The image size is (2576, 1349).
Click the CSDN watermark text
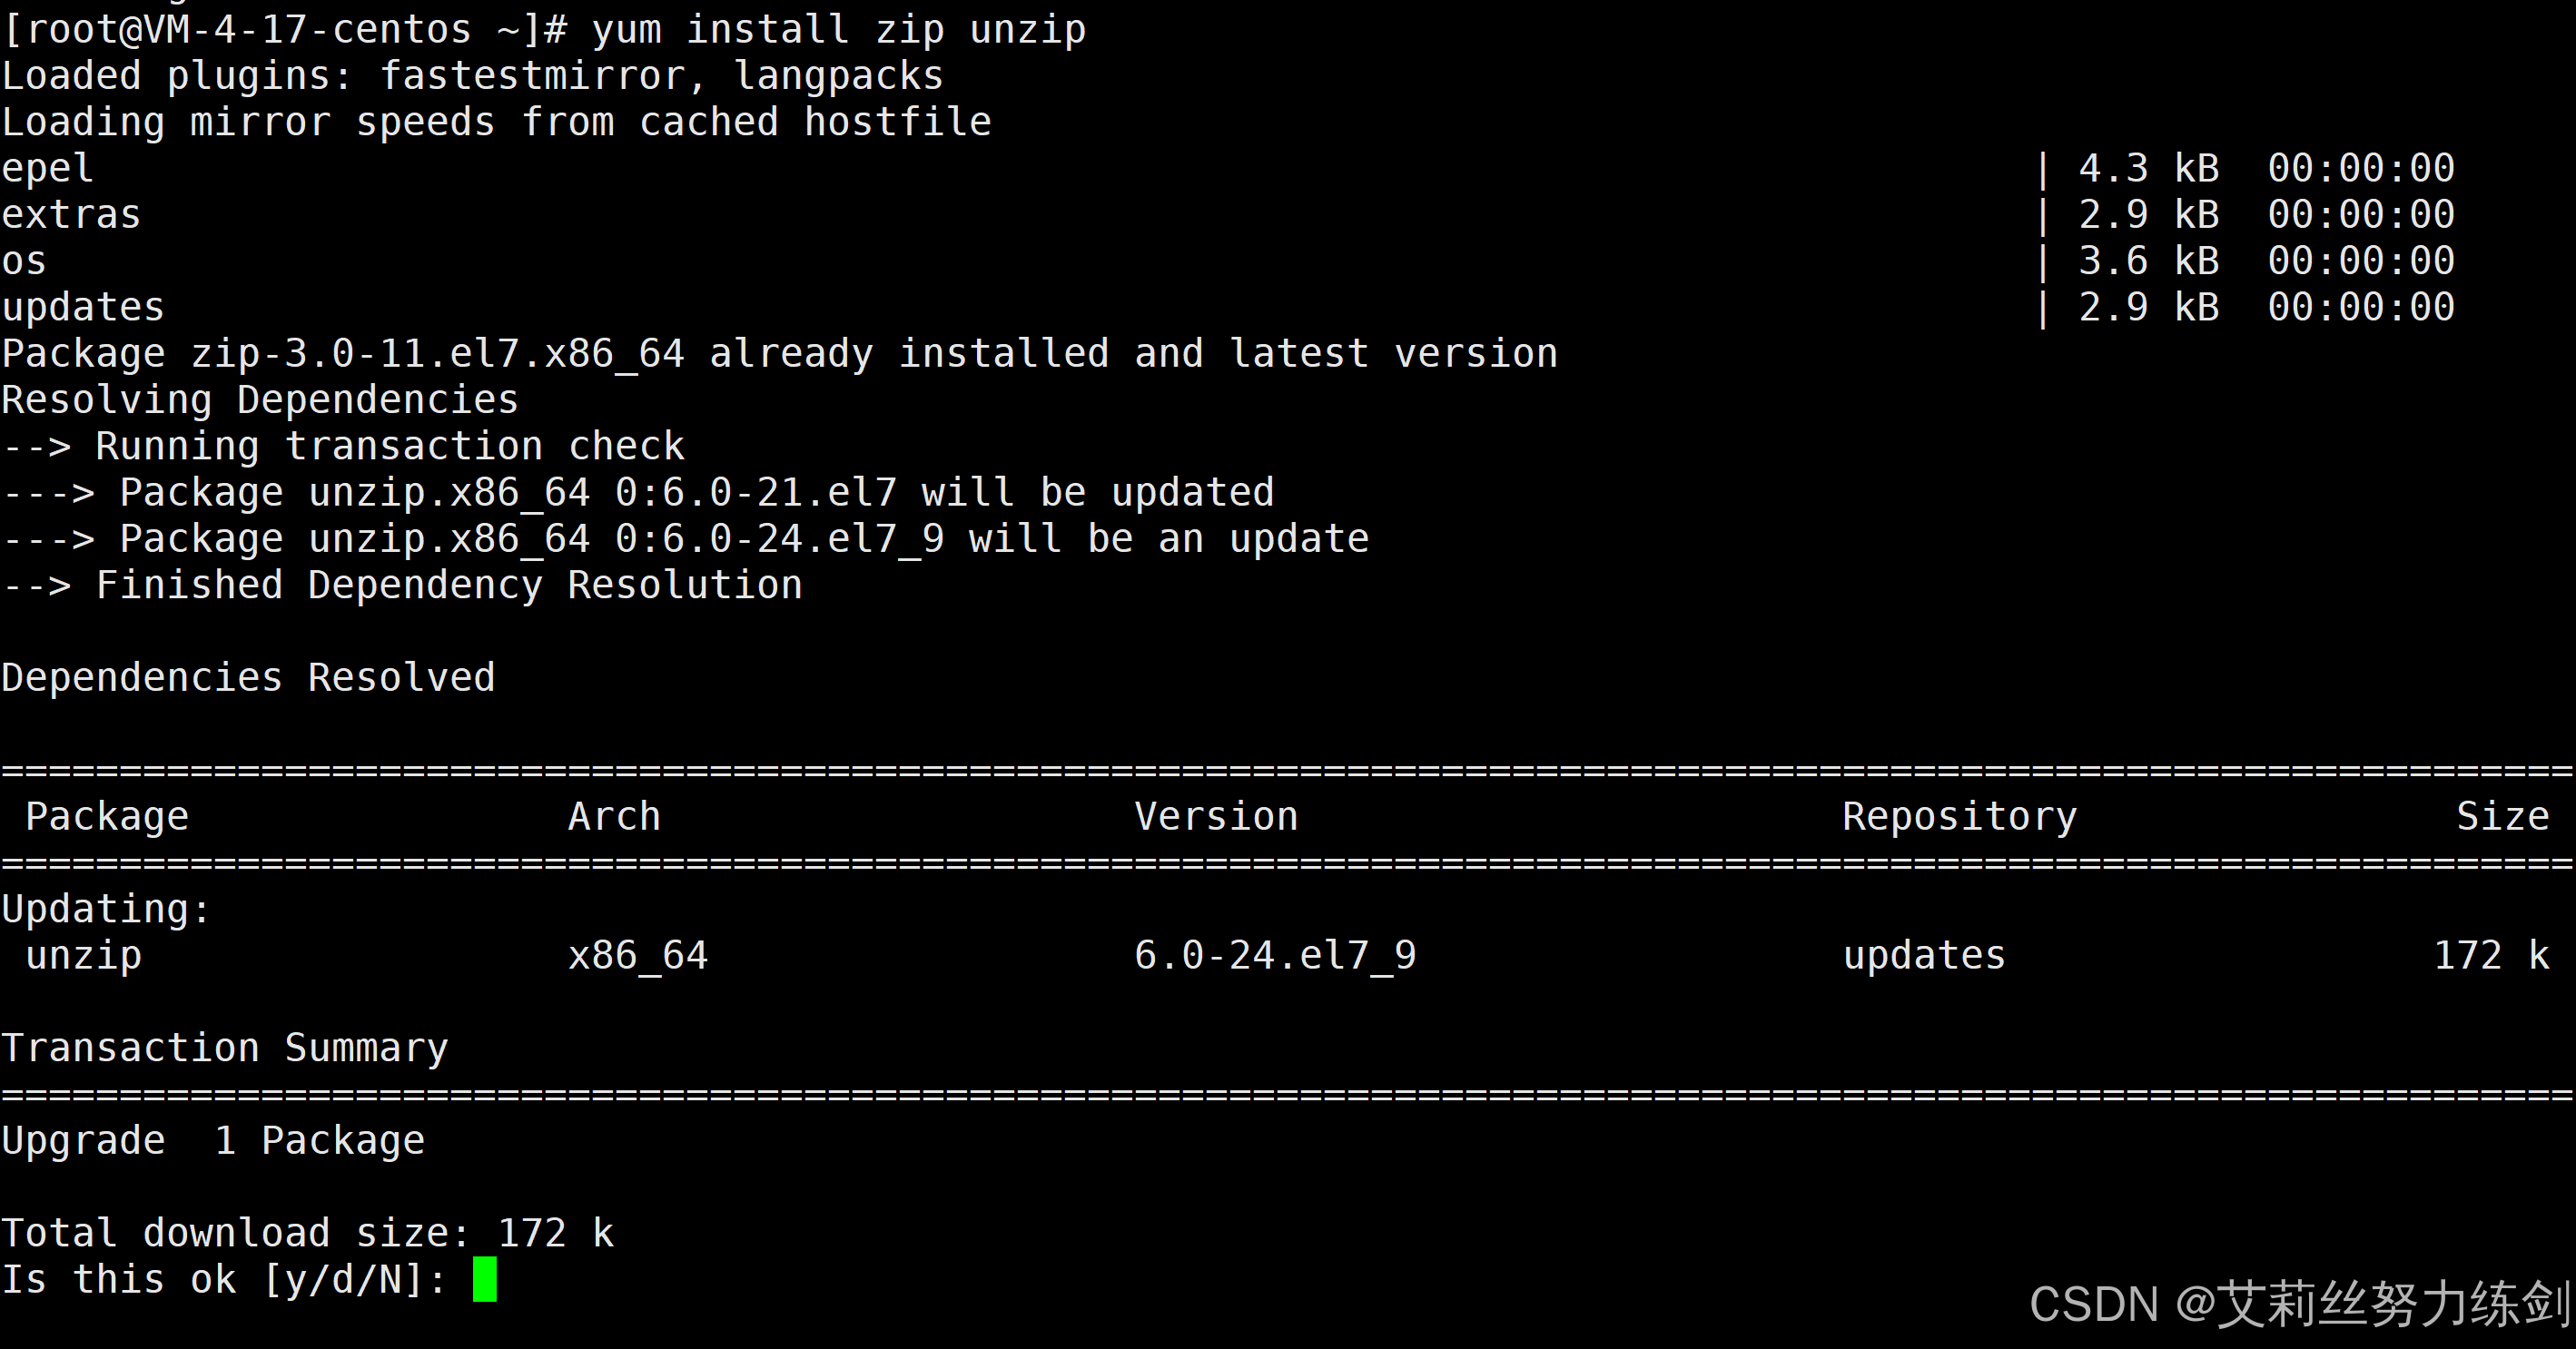(2299, 1304)
